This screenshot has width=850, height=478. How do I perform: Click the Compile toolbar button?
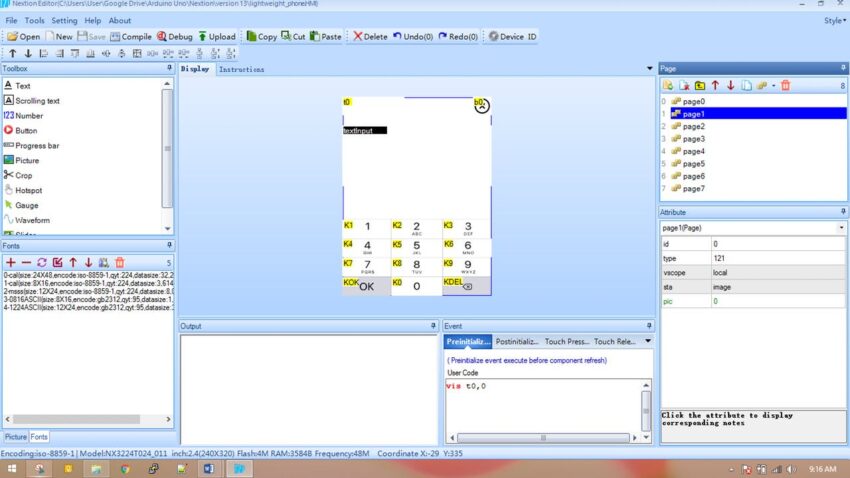[x=131, y=36]
